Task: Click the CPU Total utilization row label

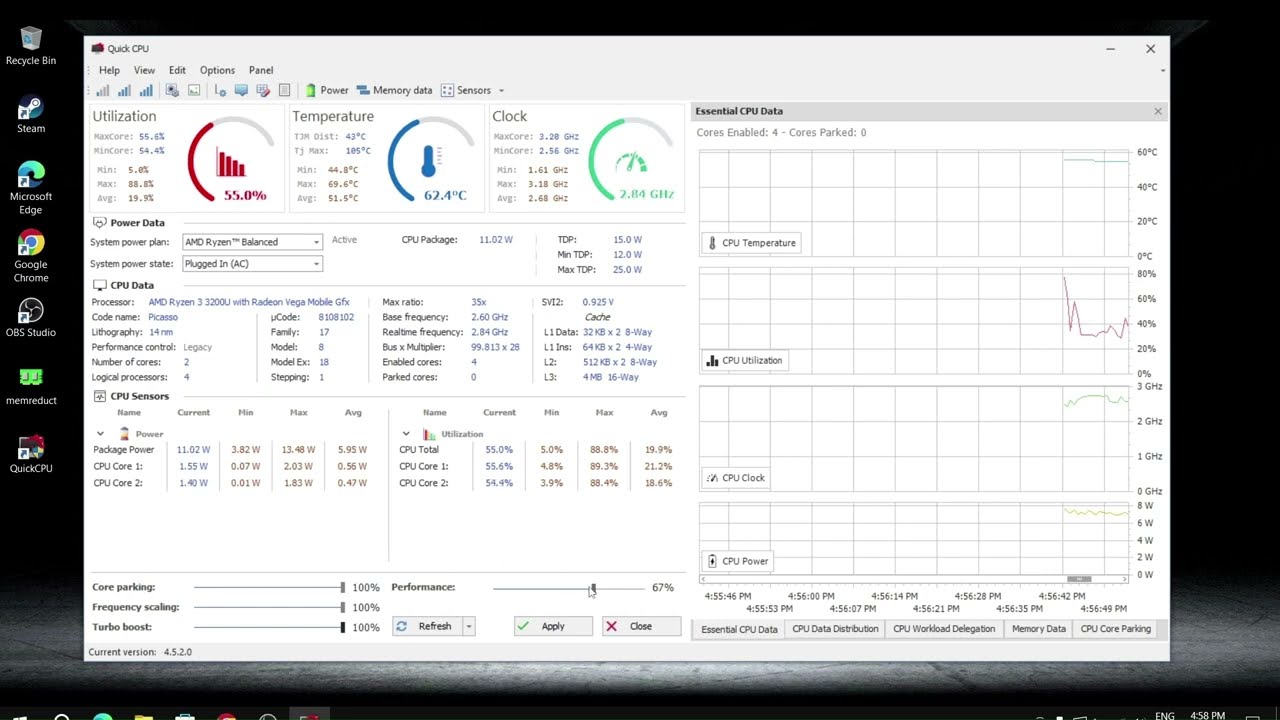Action: [x=419, y=450]
